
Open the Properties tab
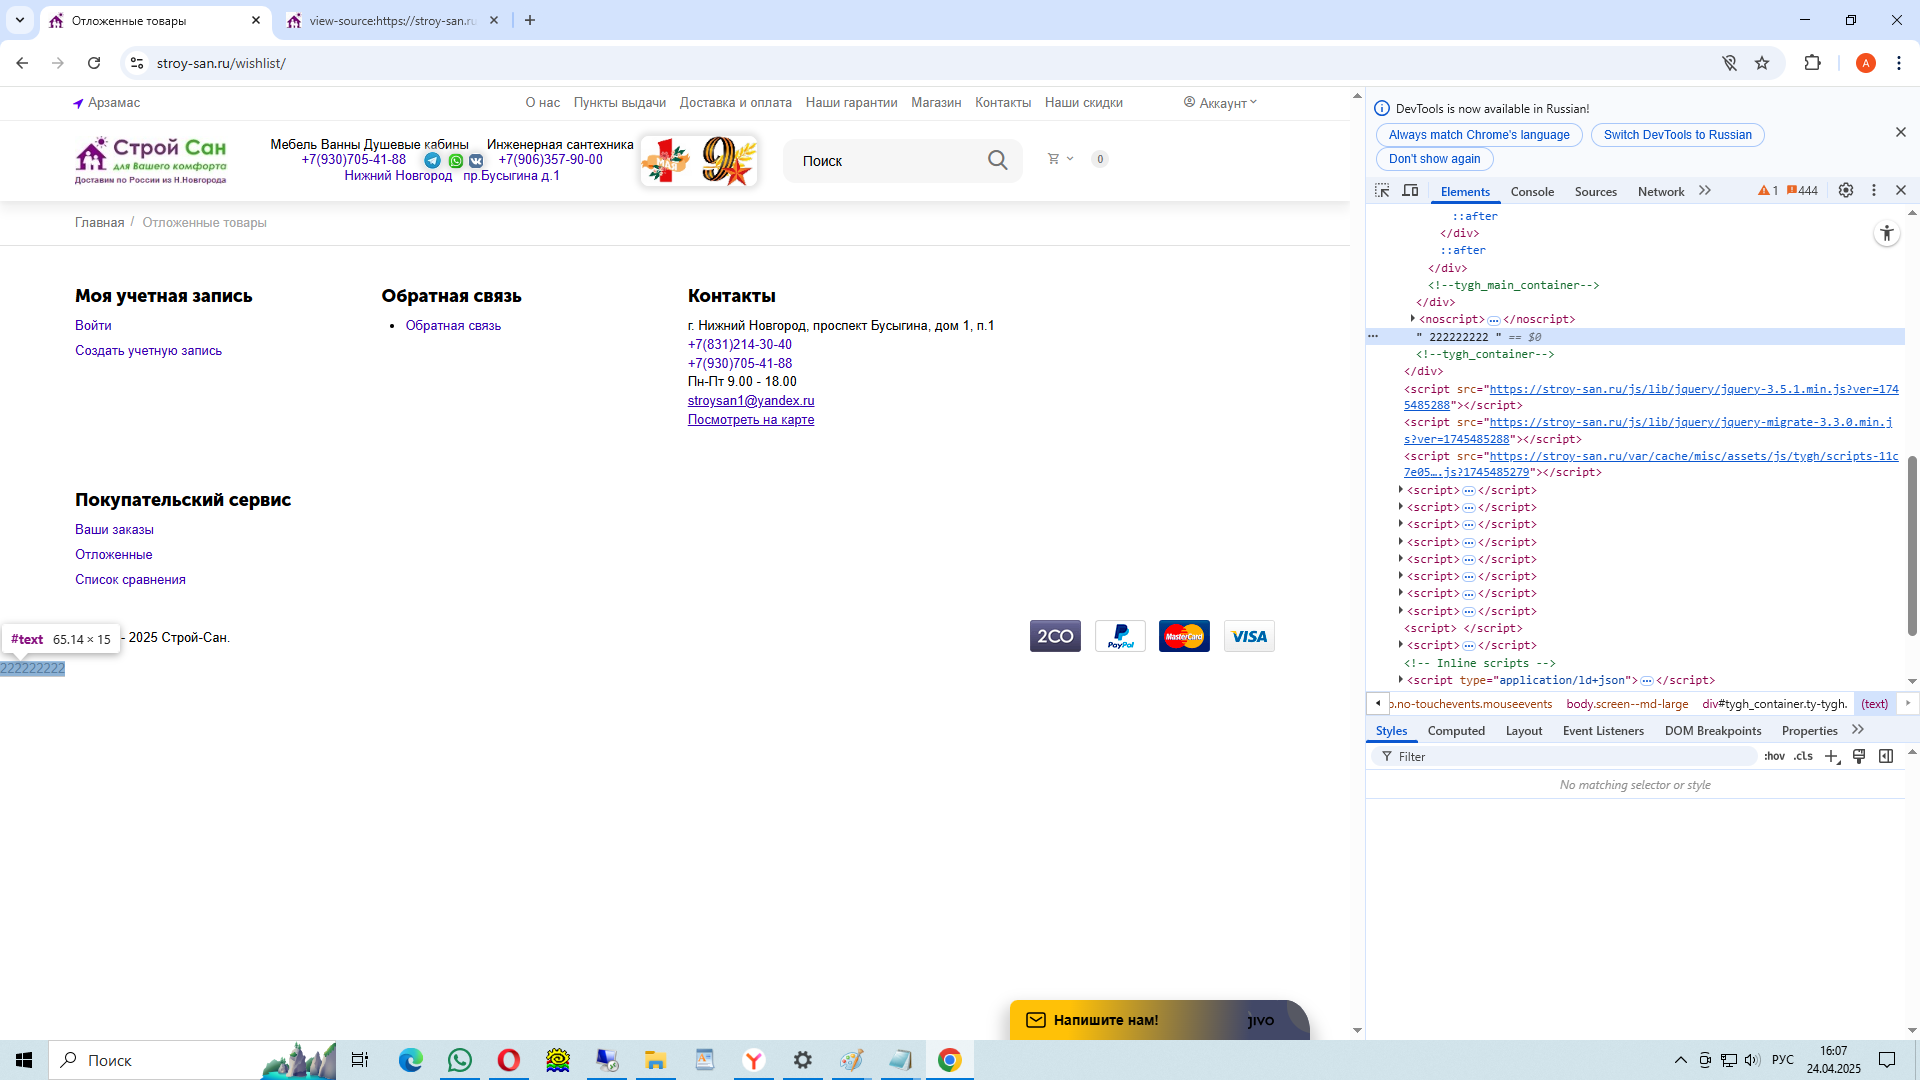point(1809,731)
